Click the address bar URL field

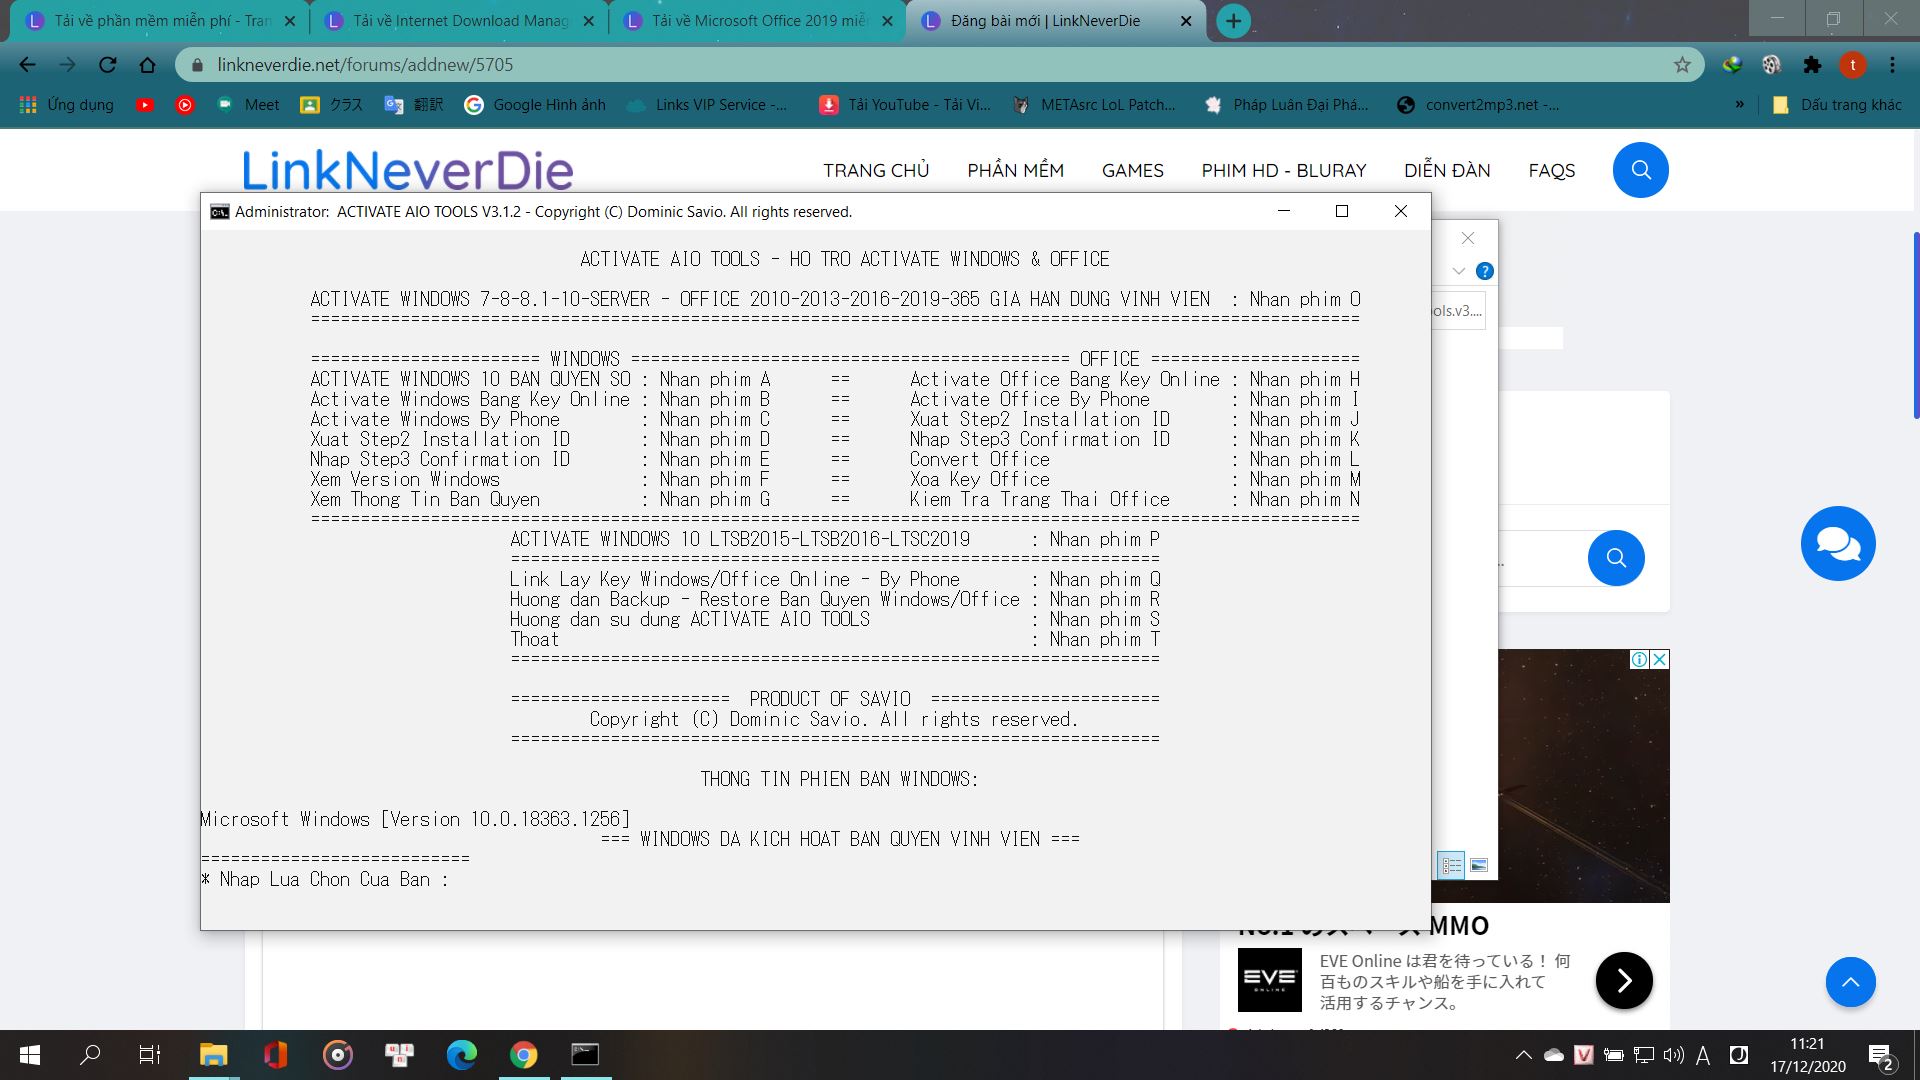[x=900, y=65]
